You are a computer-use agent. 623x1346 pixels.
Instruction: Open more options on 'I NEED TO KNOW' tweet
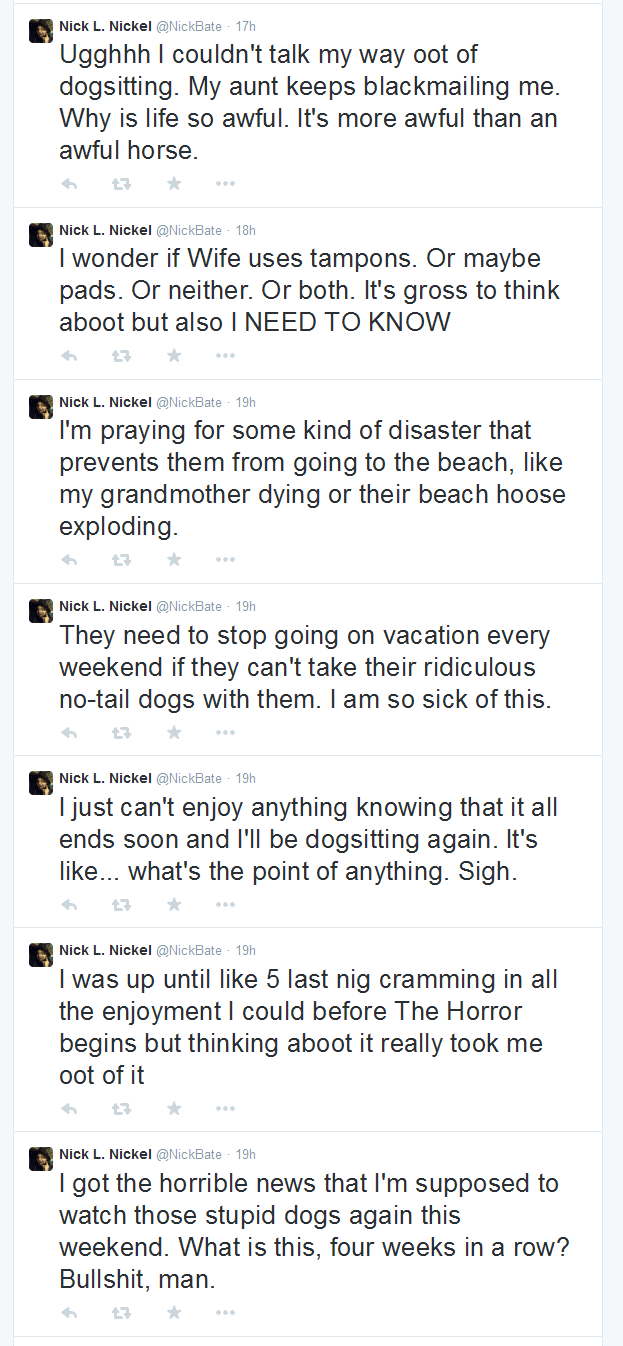[225, 356]
